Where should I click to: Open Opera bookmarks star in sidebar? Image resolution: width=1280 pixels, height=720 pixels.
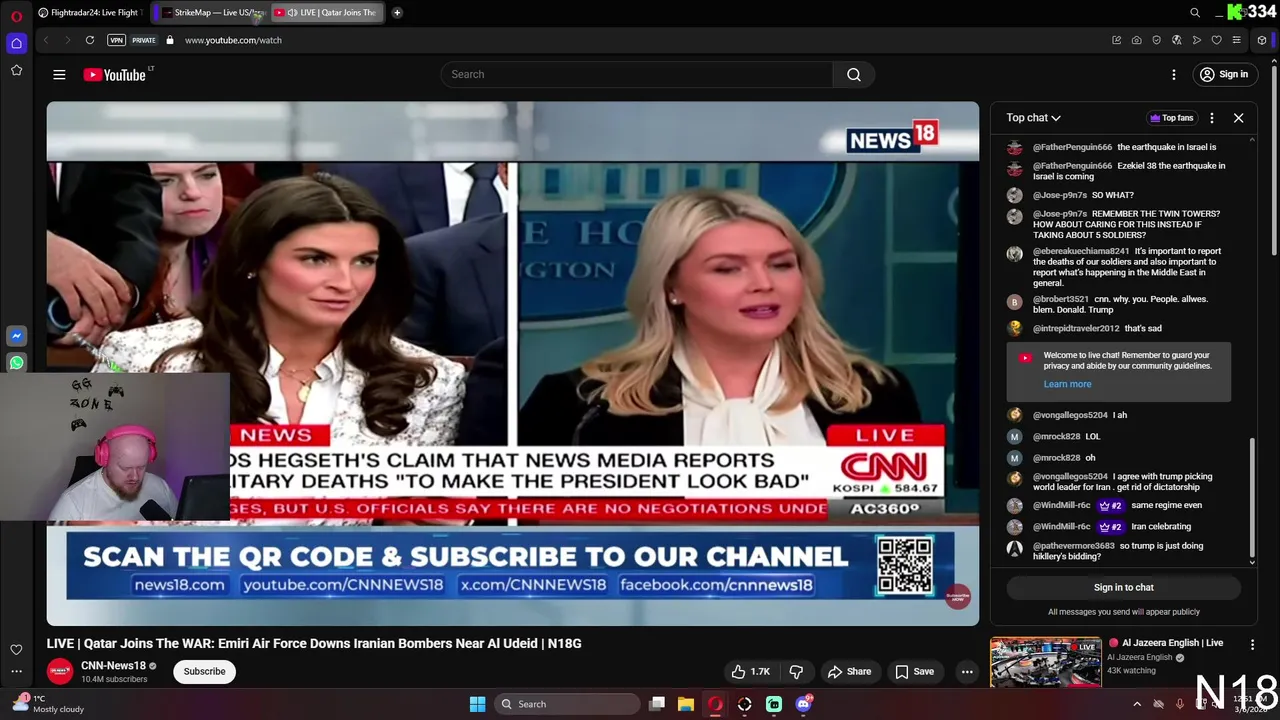(16, 70)
